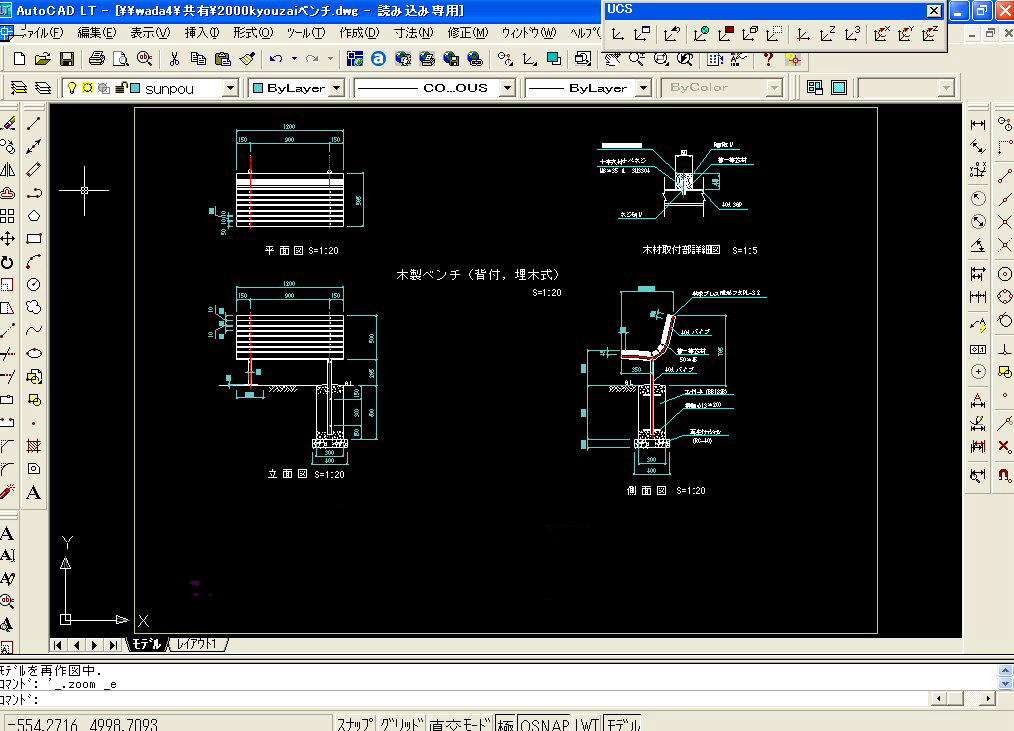Save the drawing with the floppy icon

tap(67, 60)
